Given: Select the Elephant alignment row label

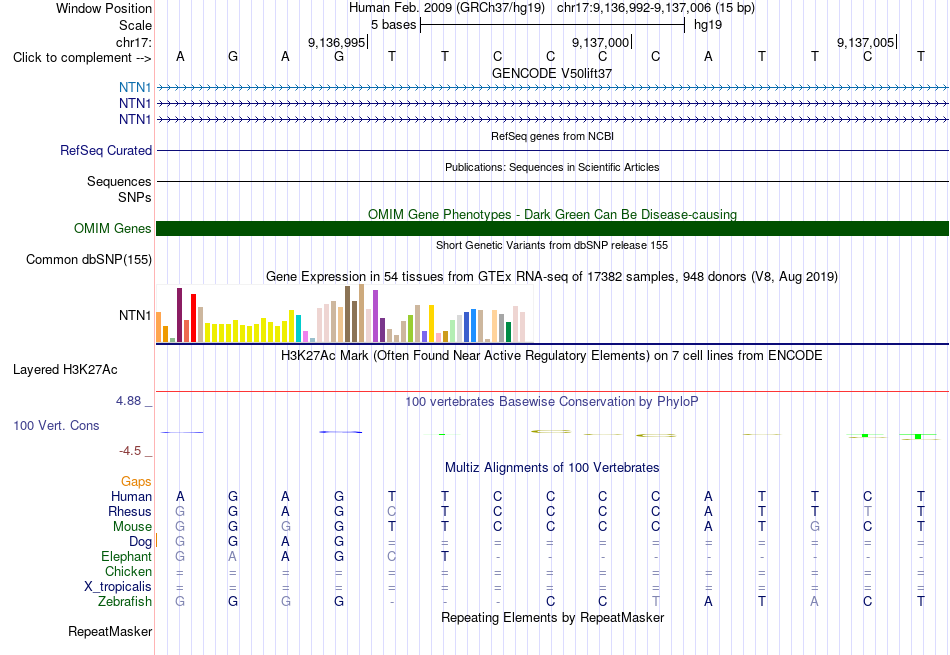Looking at the screenshot, I should point(126,556).
